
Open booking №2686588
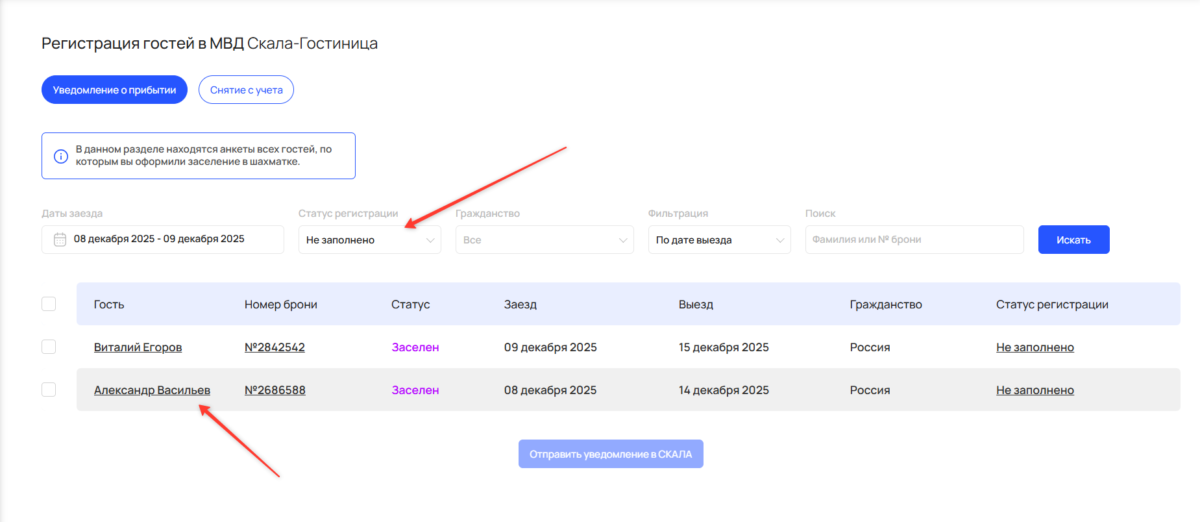click(x=275, y=391)
